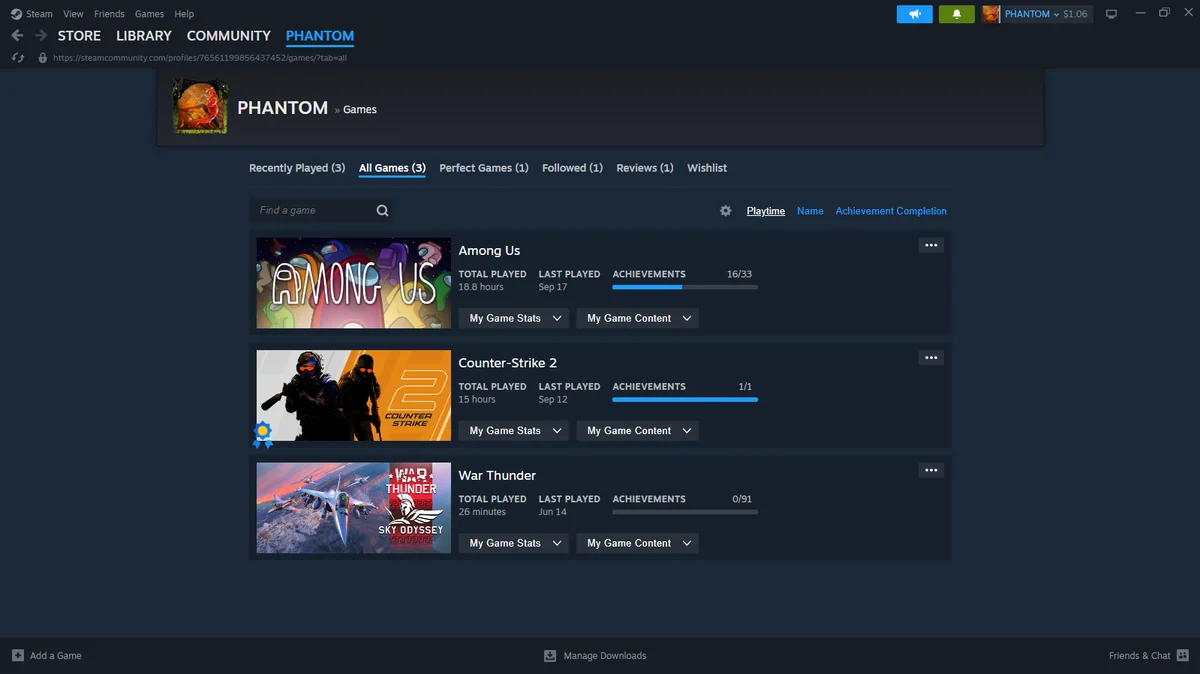Switch to Perfect Games (1) tab
Viewport: 1200px width, 674px height.
click(484, 168)
